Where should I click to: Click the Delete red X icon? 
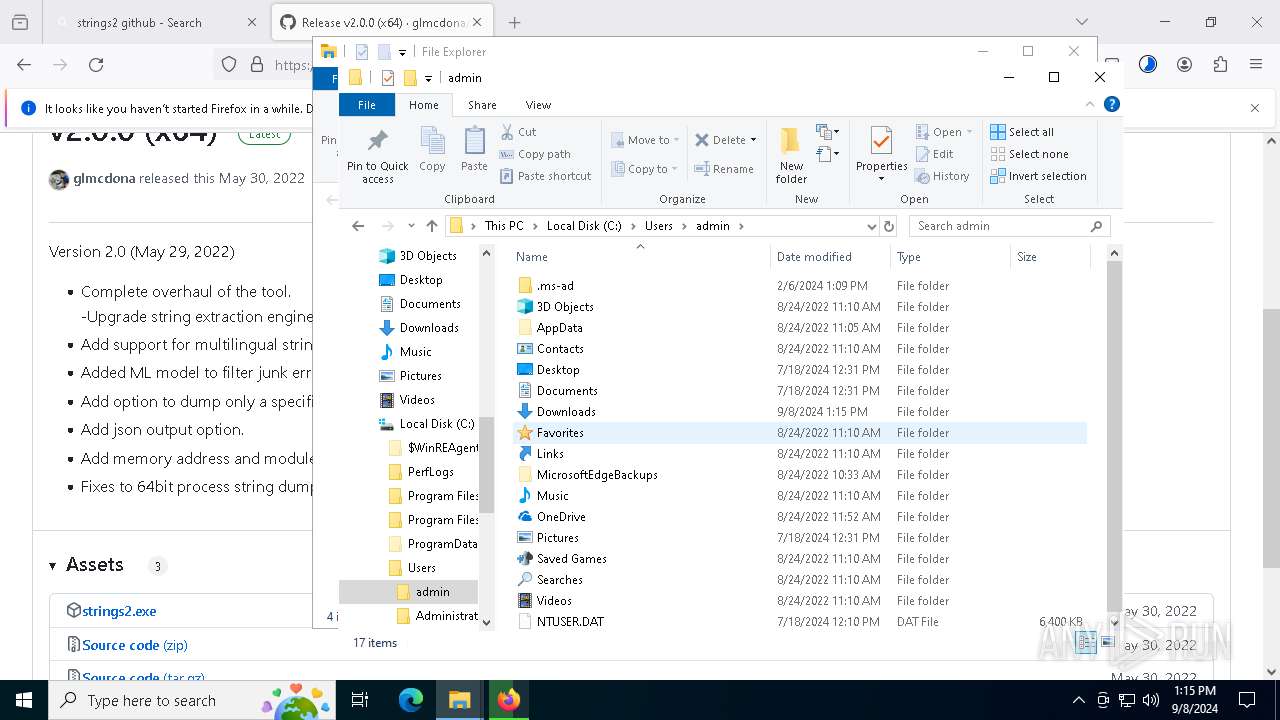tap(702, 140)
